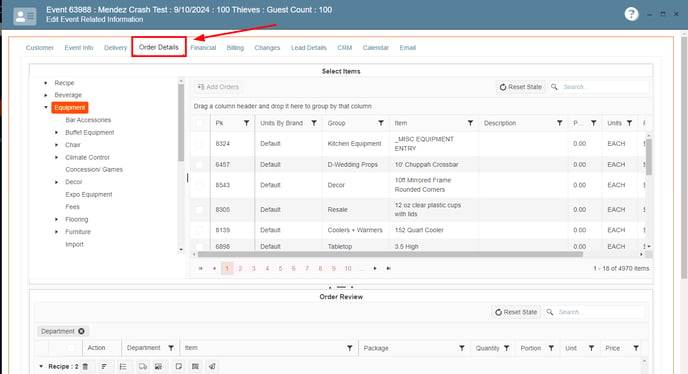The image size is (688, 374).
Task: Switch to the Customer tab
Action: click(39, 48)
